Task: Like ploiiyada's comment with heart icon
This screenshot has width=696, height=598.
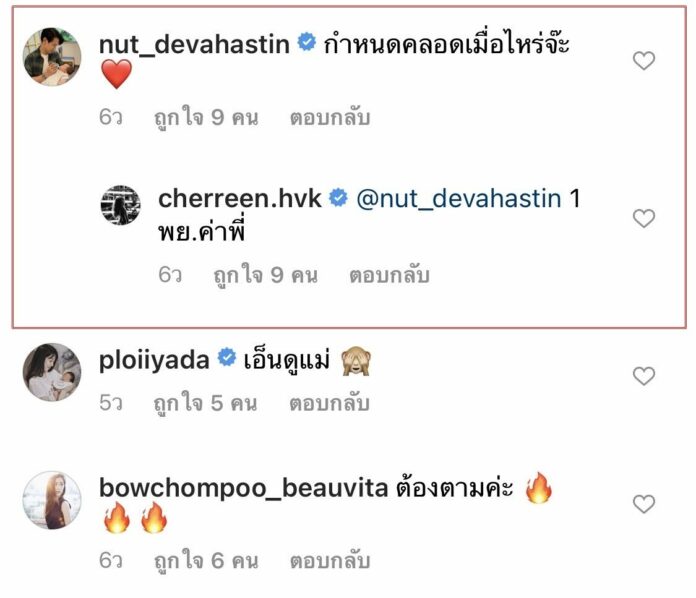Action: (x=644, y=376)
